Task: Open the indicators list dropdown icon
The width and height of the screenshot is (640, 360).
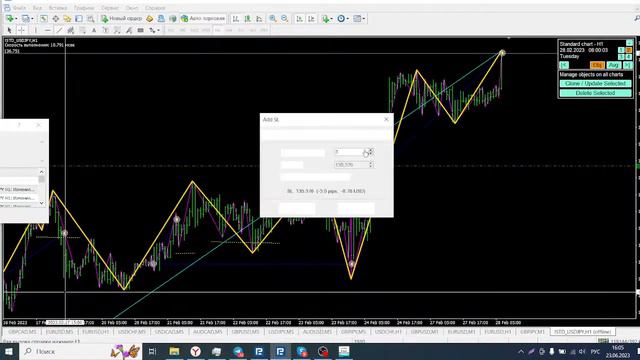Action: 327,18
